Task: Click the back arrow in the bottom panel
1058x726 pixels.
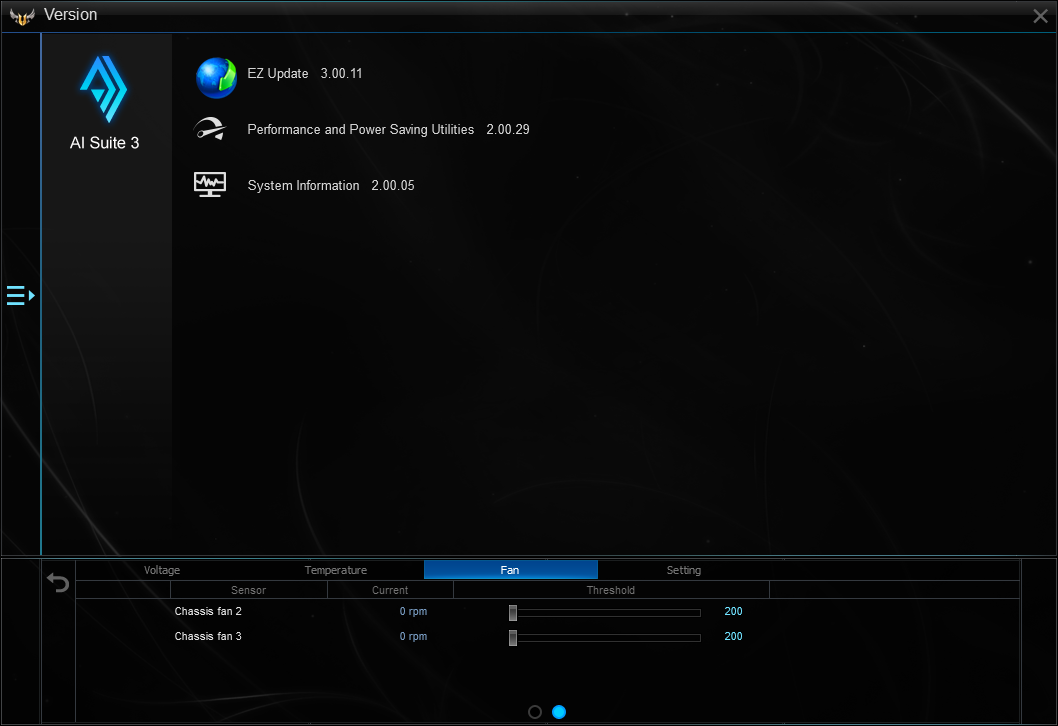Action: tap(58, 582)
